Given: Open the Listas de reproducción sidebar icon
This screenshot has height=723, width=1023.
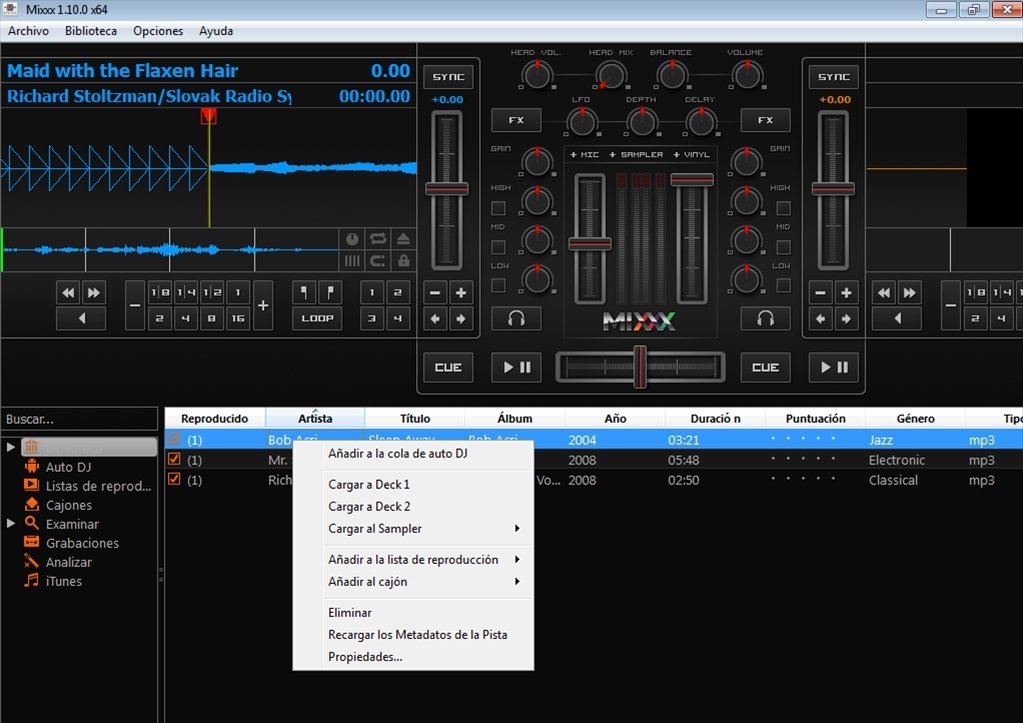Looking at the screenshot, I should [31, 485].
